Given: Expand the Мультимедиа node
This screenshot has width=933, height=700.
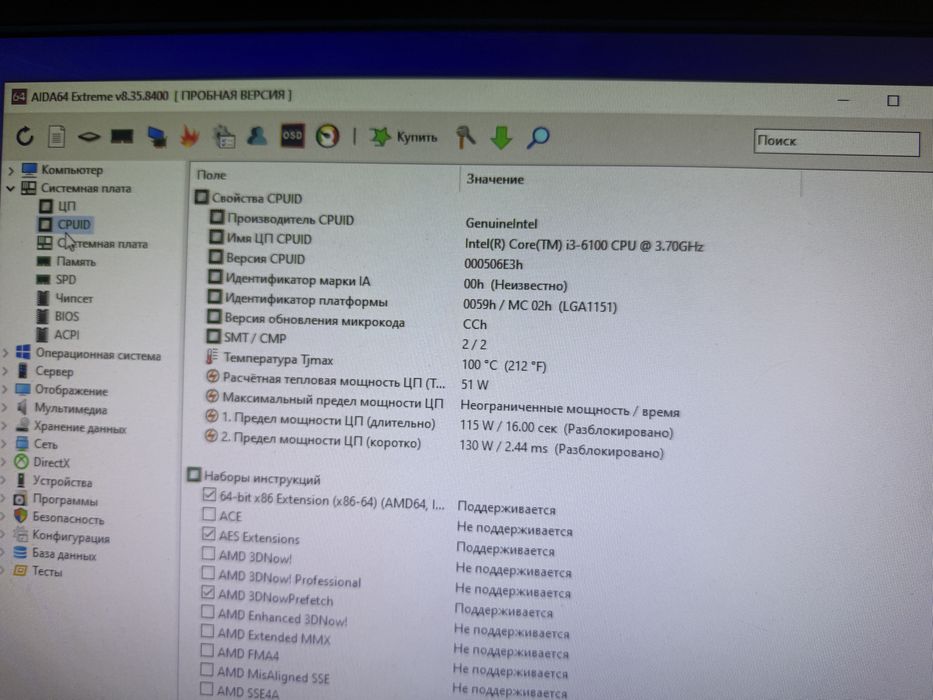Looking at the screenshot, I should click(x=5, y=409).
